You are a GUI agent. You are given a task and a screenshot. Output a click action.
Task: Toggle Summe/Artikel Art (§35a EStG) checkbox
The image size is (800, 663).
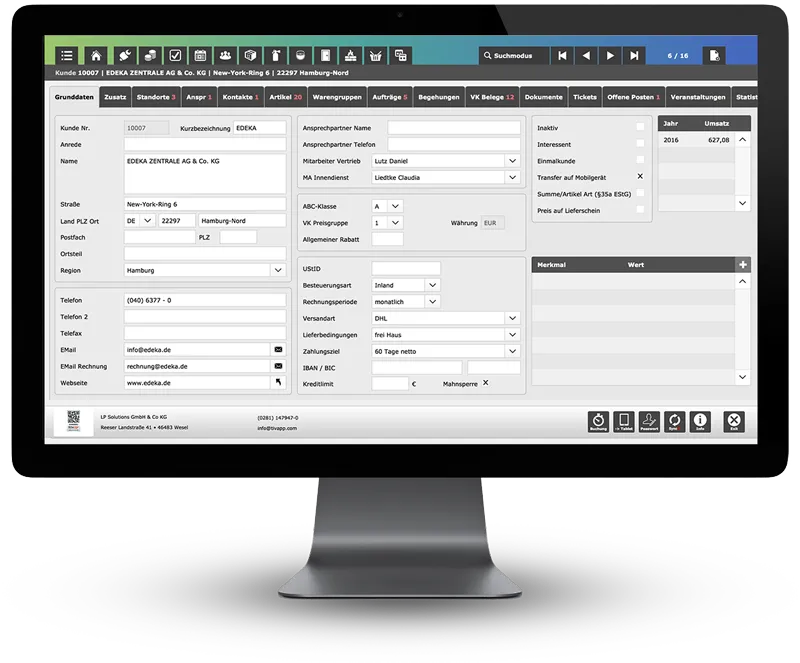tap(640, 193)
